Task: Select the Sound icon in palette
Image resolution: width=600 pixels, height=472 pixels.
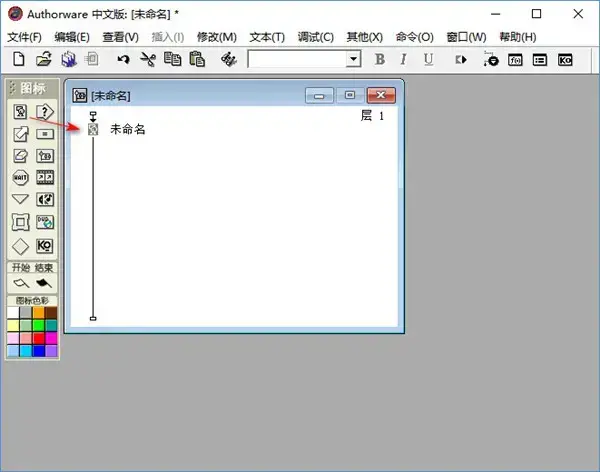Action: (45, 199)
